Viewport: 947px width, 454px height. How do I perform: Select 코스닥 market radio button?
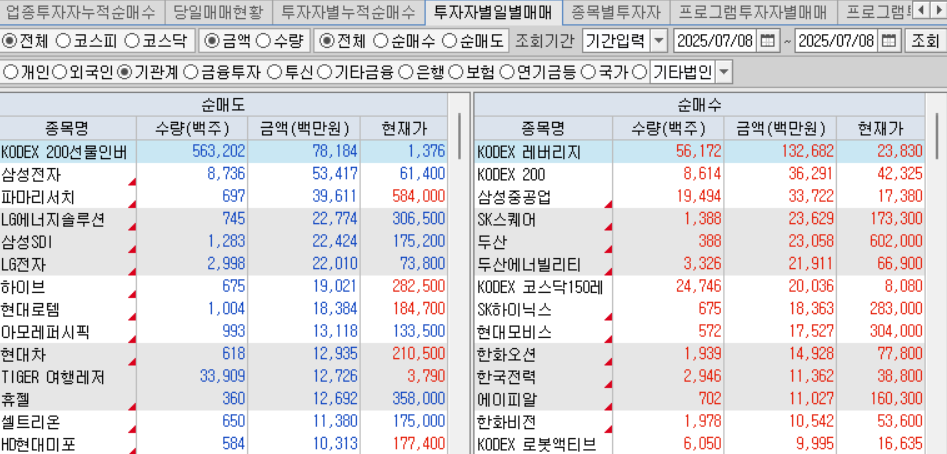point(131,41)
